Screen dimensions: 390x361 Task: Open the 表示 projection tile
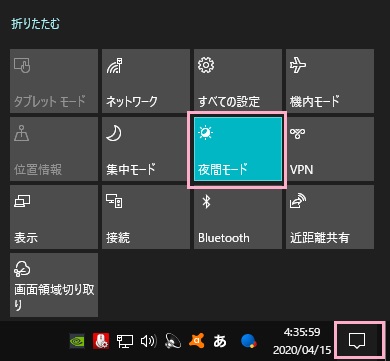coord(54,217)
